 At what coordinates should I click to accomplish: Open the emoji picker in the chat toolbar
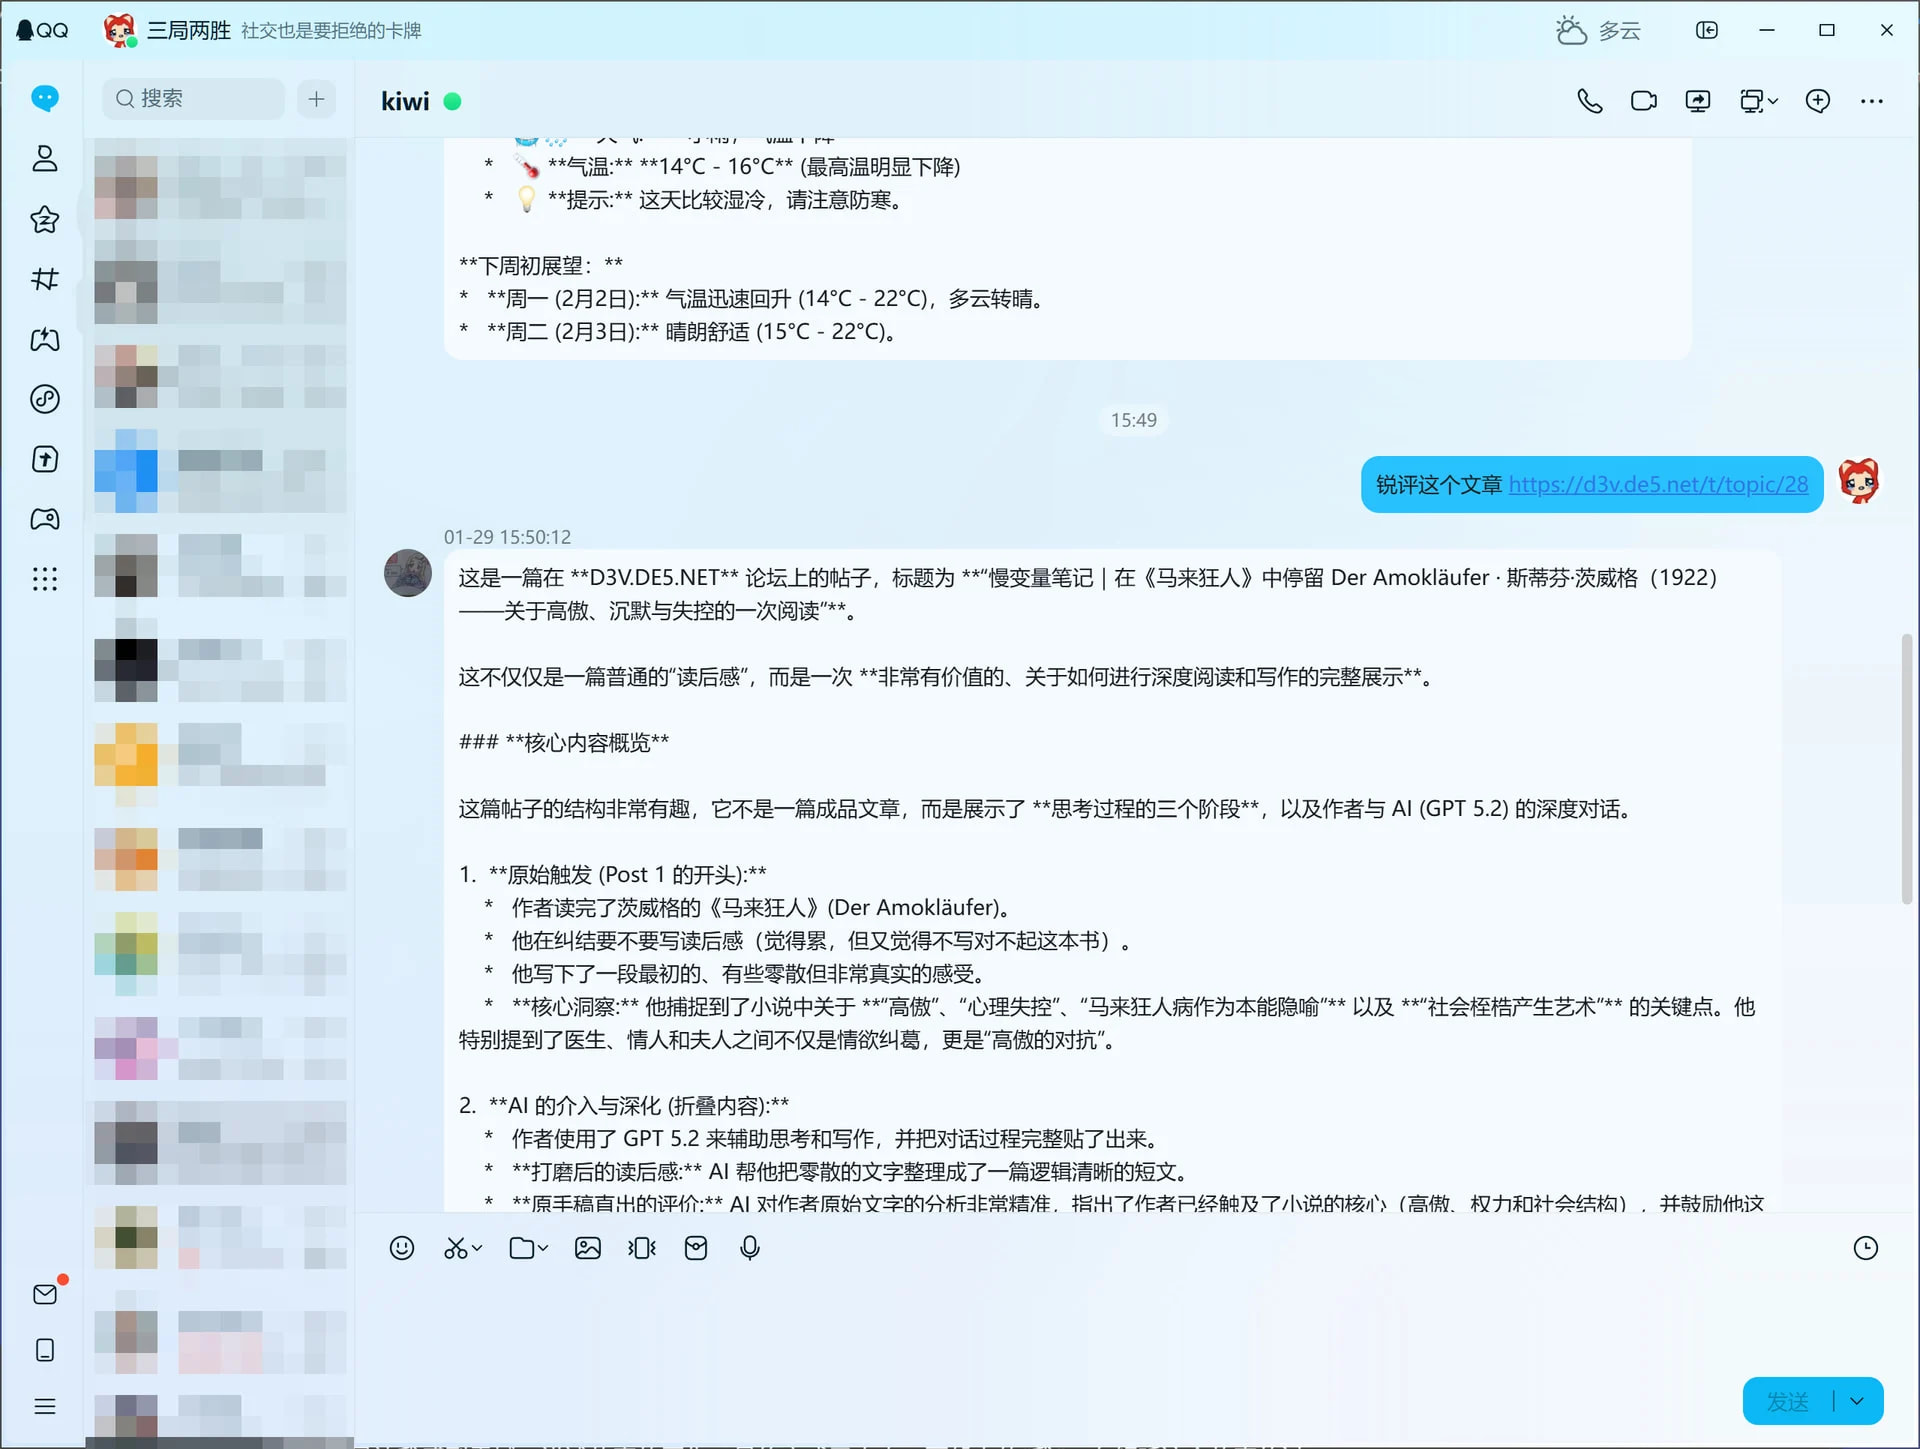pos(401,1248)
